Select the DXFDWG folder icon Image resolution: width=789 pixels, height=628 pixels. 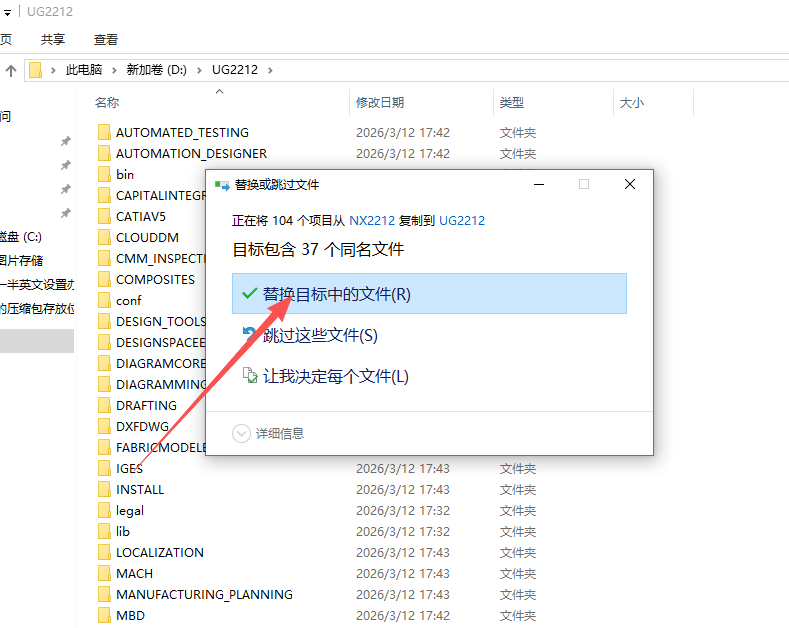(x=104, y=427)
